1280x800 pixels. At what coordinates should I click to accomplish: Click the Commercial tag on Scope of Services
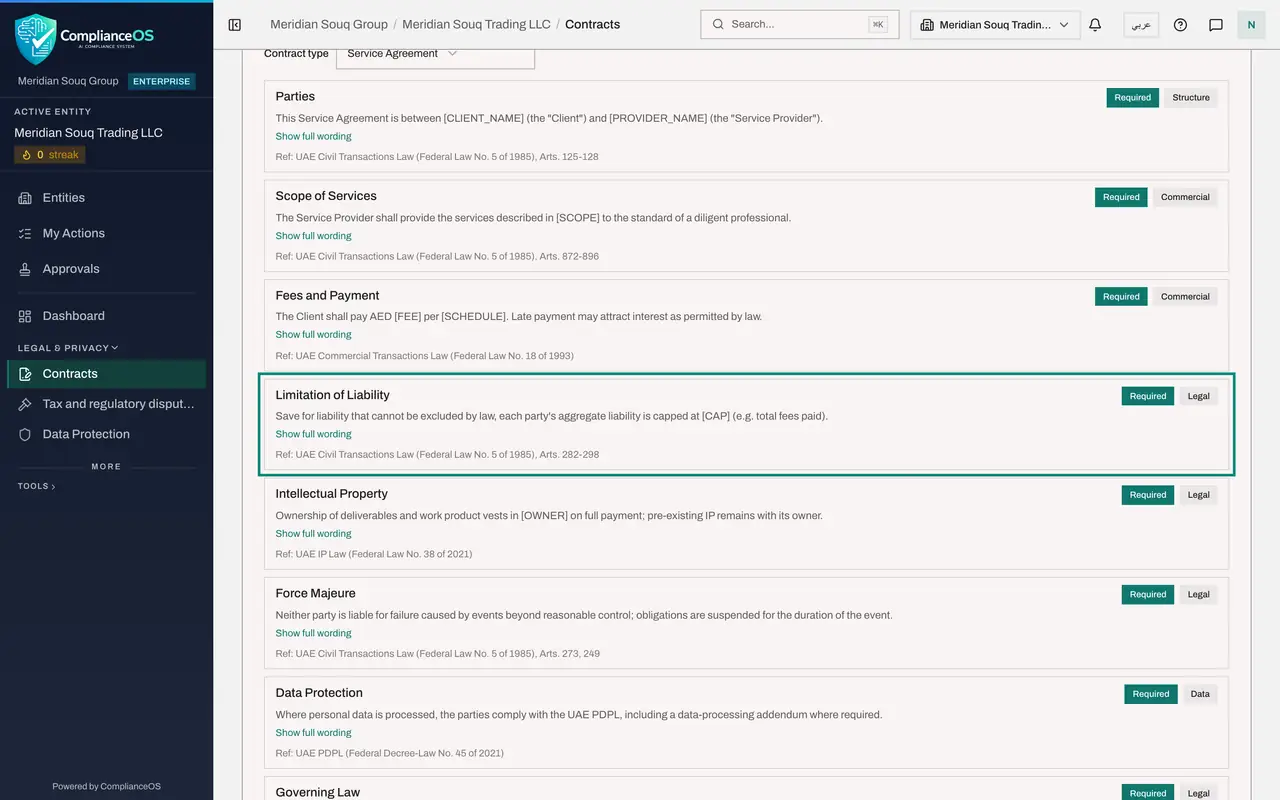coord(1185,197)
